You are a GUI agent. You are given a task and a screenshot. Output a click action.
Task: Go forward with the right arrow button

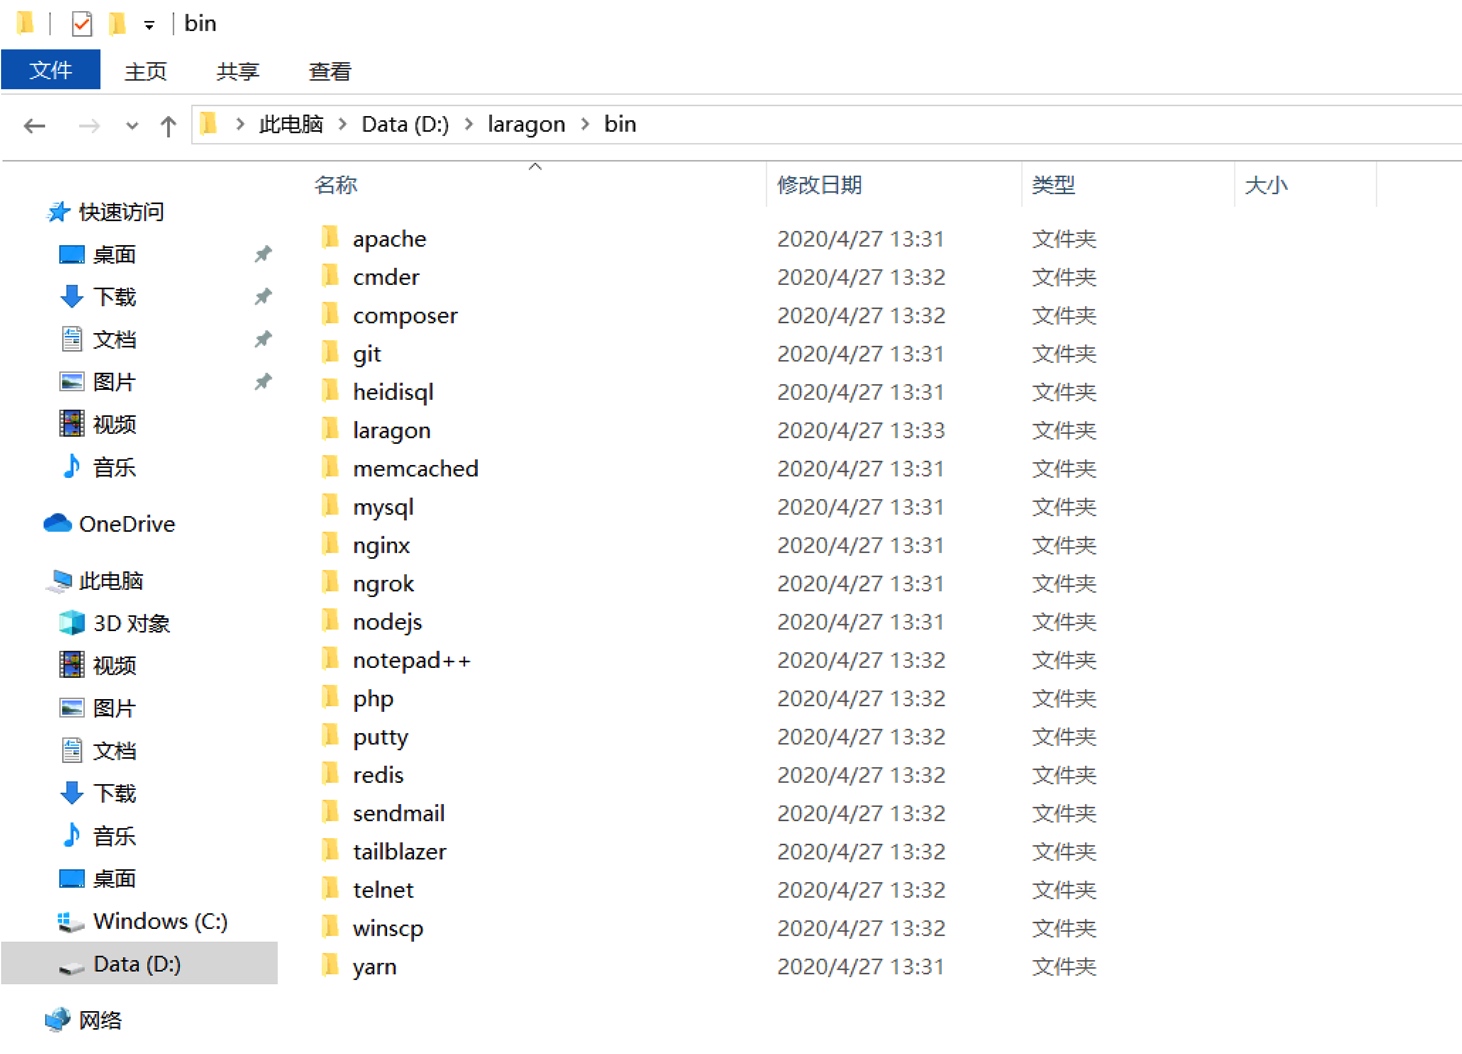89,126
